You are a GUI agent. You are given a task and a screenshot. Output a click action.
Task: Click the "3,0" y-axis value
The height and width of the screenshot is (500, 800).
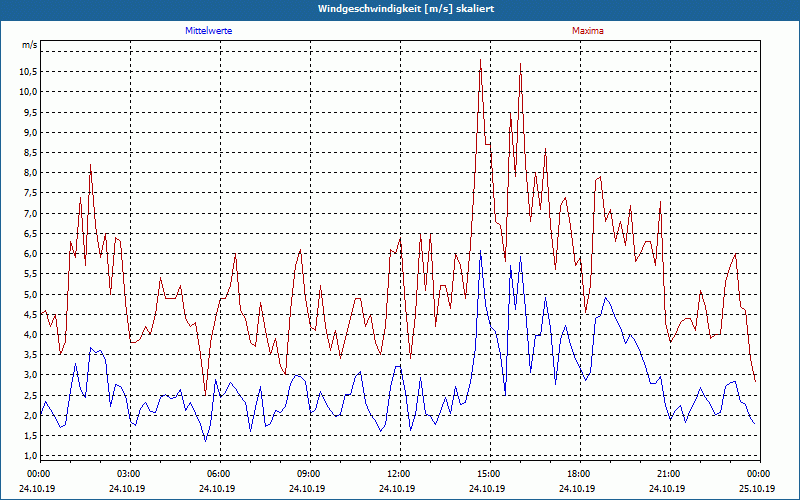click(x=30, y=375)
